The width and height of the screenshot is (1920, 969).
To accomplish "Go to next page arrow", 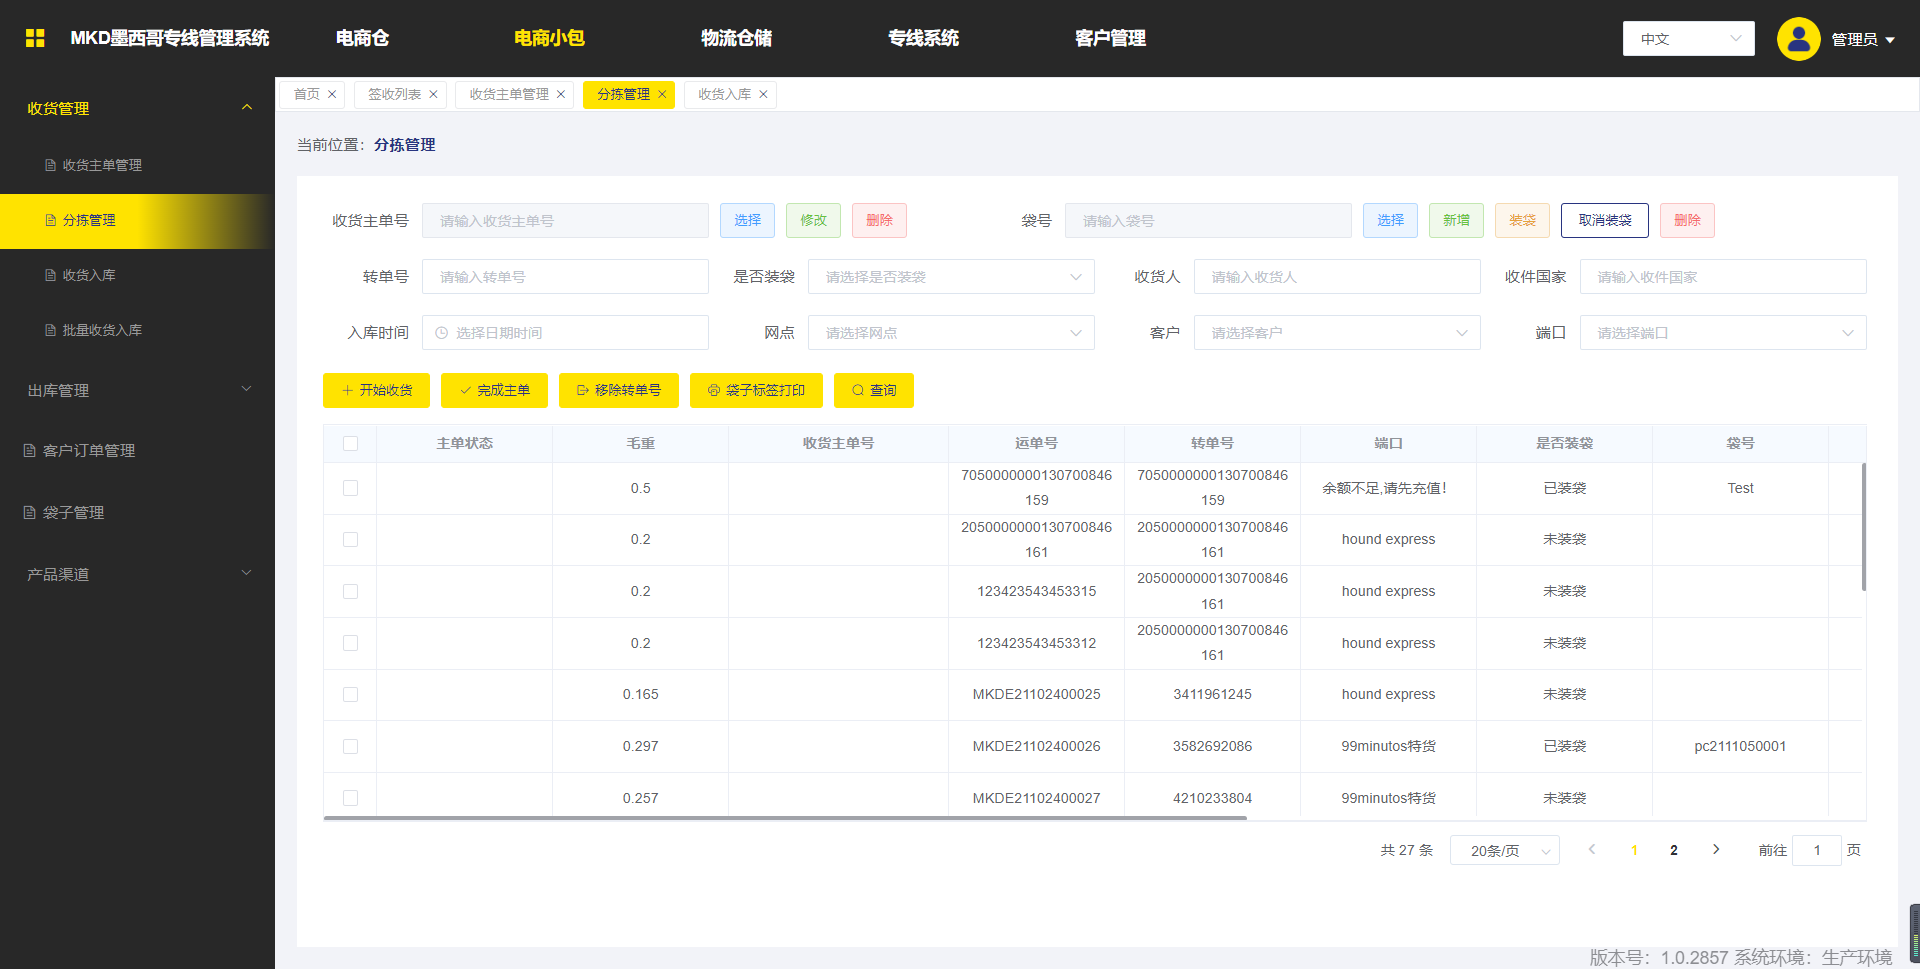I will 1716,850.
